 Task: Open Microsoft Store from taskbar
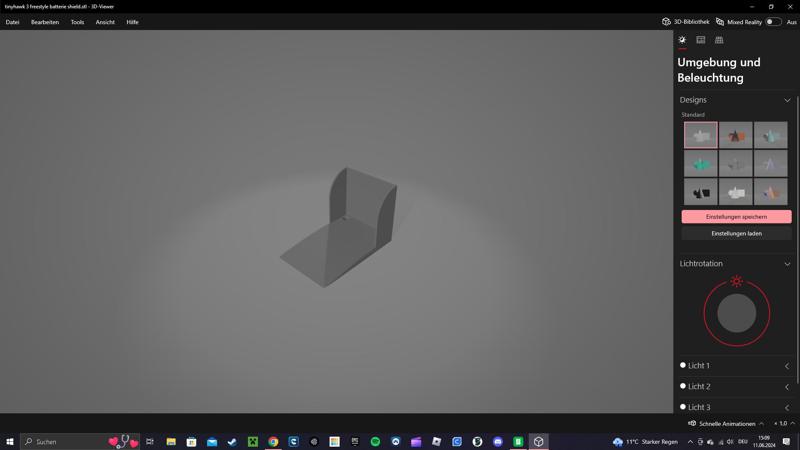(191, 442)
